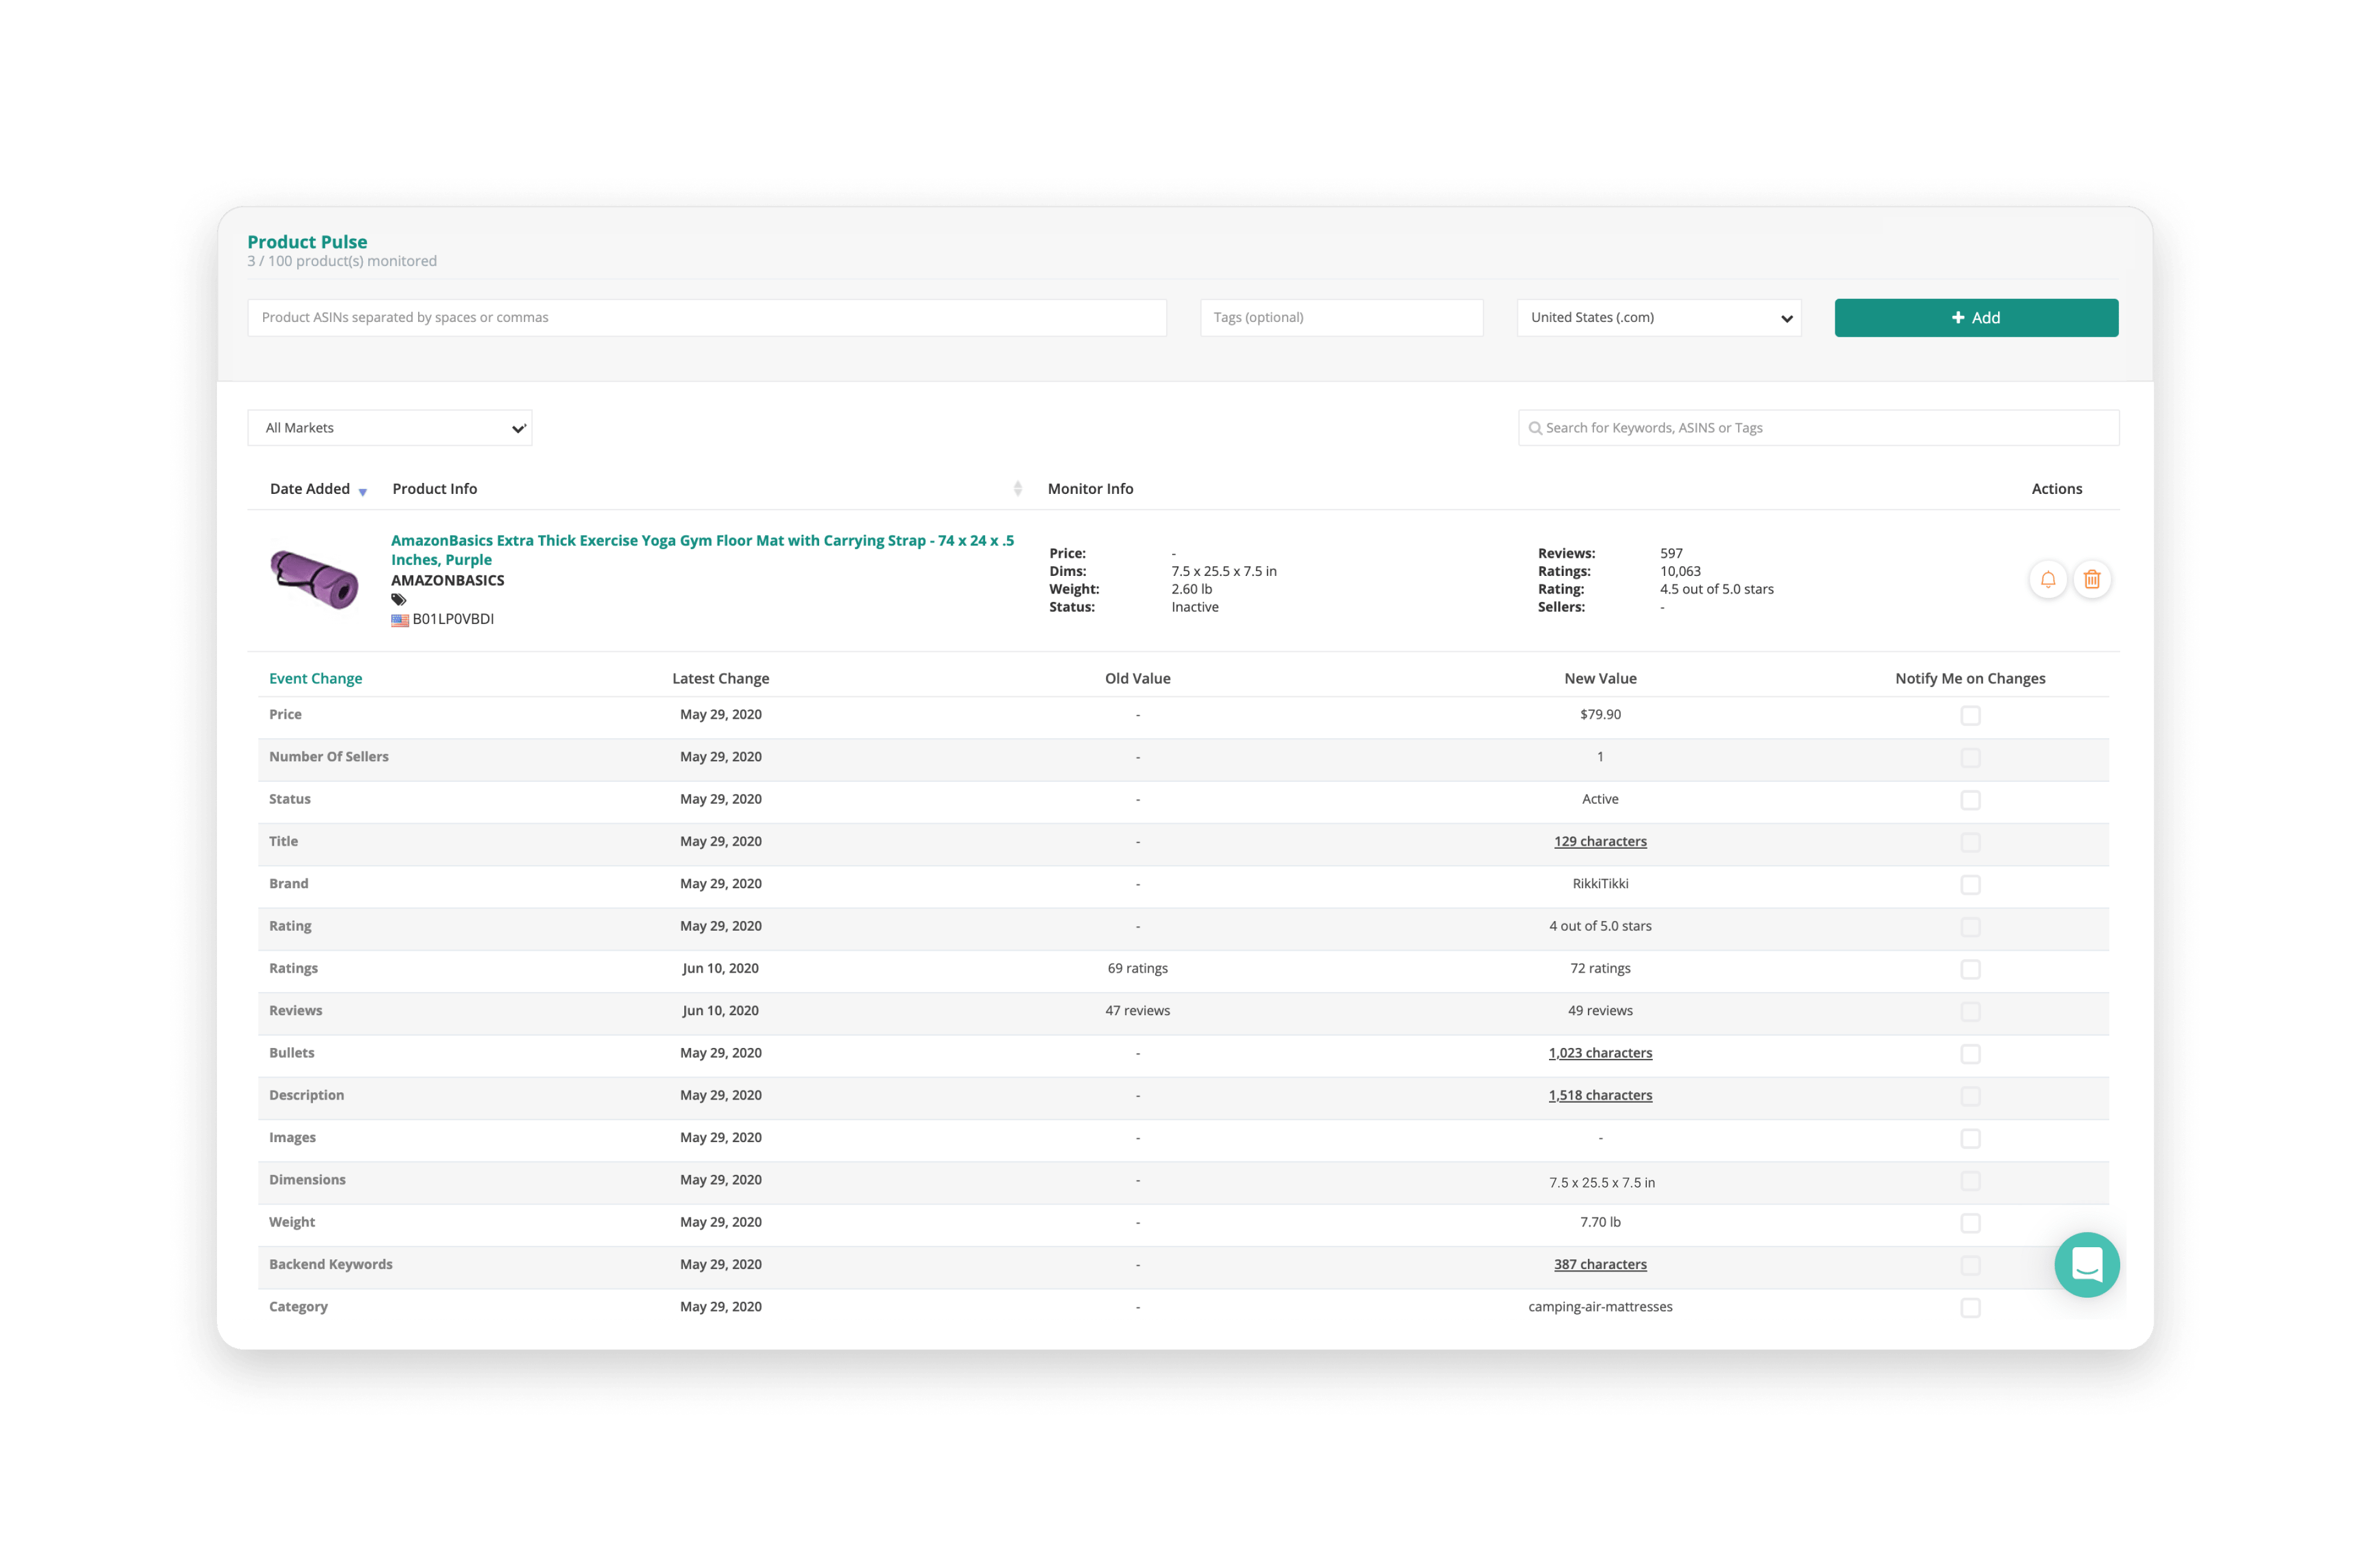The image size is (2370, 1568).
Task: Click the 4 out of 5.0 stars value
Action: tap(1599, 926)
